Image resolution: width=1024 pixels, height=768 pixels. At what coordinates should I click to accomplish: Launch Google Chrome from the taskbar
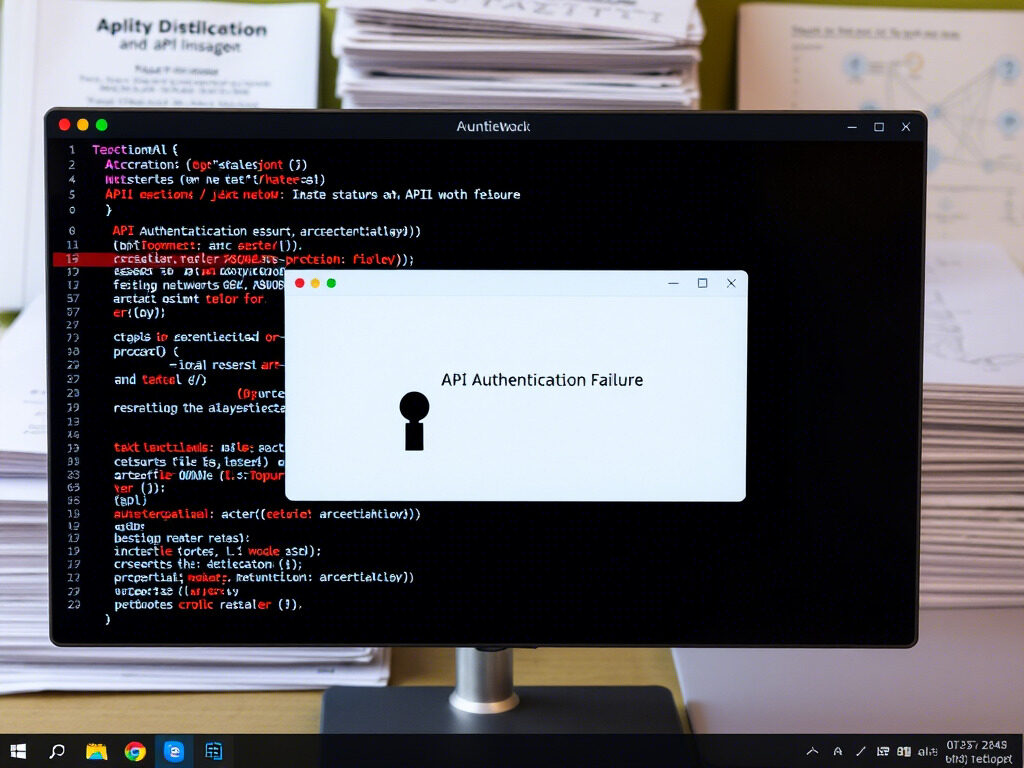(x=135, y=751)
